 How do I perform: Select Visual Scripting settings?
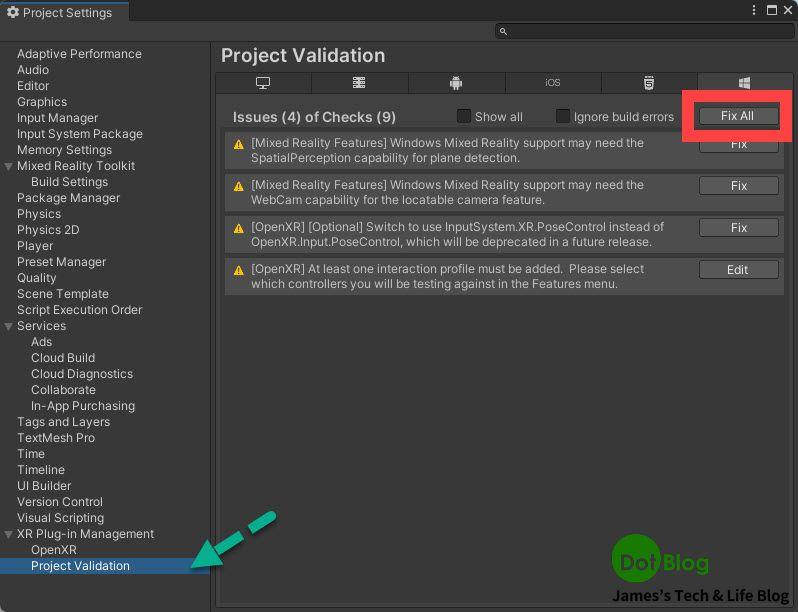(x=61, y=518)
